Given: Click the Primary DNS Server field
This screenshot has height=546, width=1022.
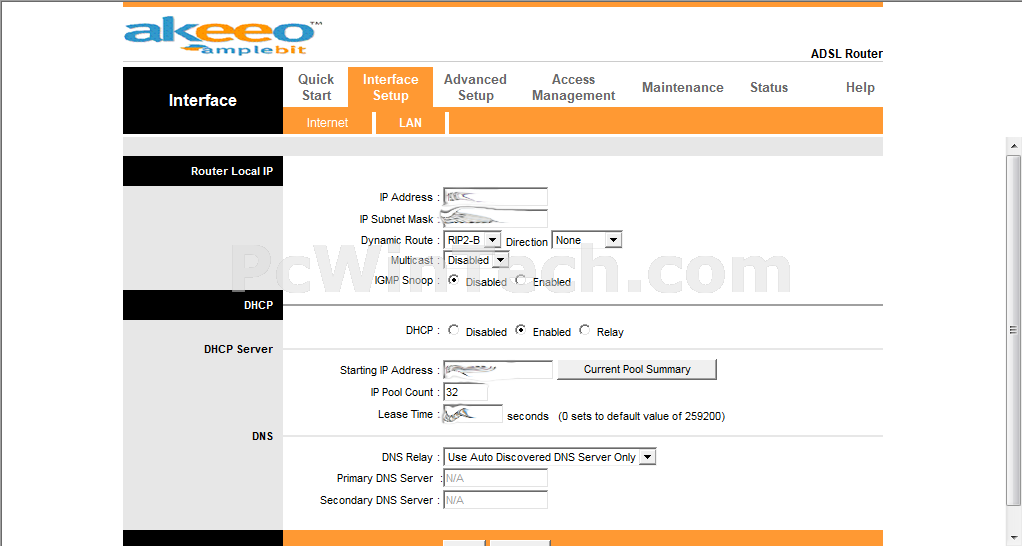Looking at the screenshot, I should [x=495, y=478].
